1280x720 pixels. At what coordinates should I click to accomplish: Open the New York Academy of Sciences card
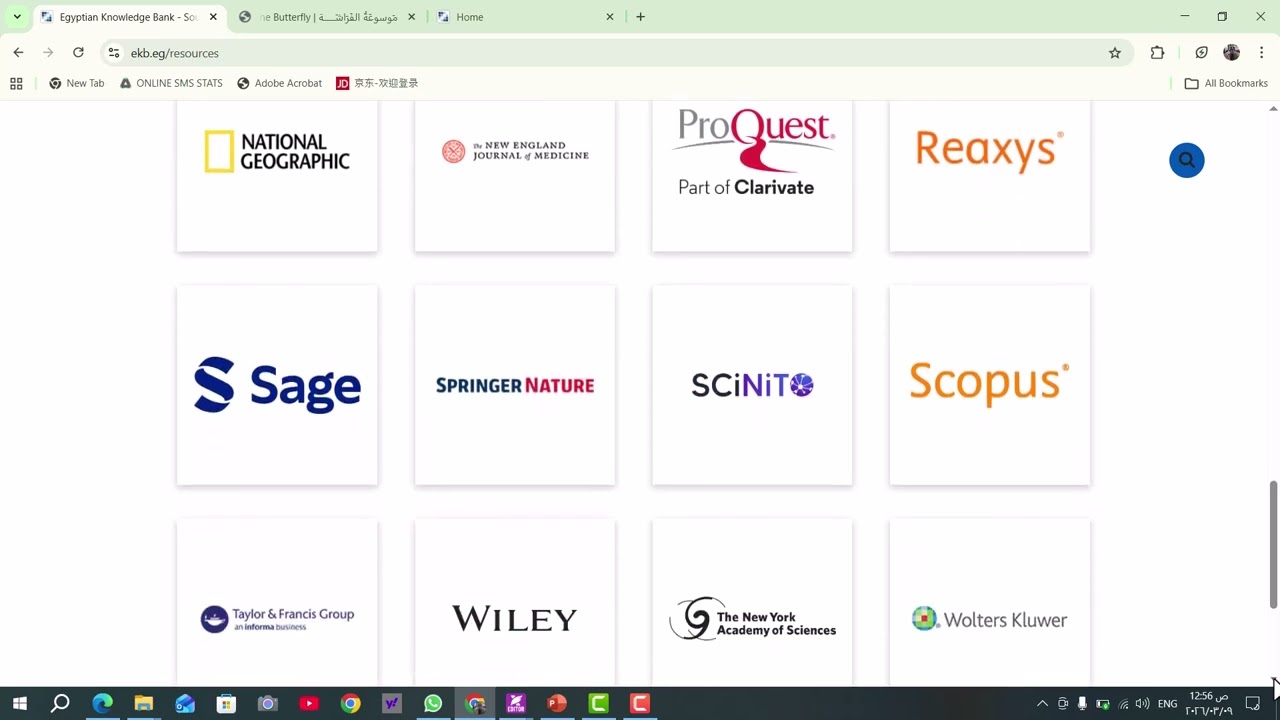pos(752,602)
